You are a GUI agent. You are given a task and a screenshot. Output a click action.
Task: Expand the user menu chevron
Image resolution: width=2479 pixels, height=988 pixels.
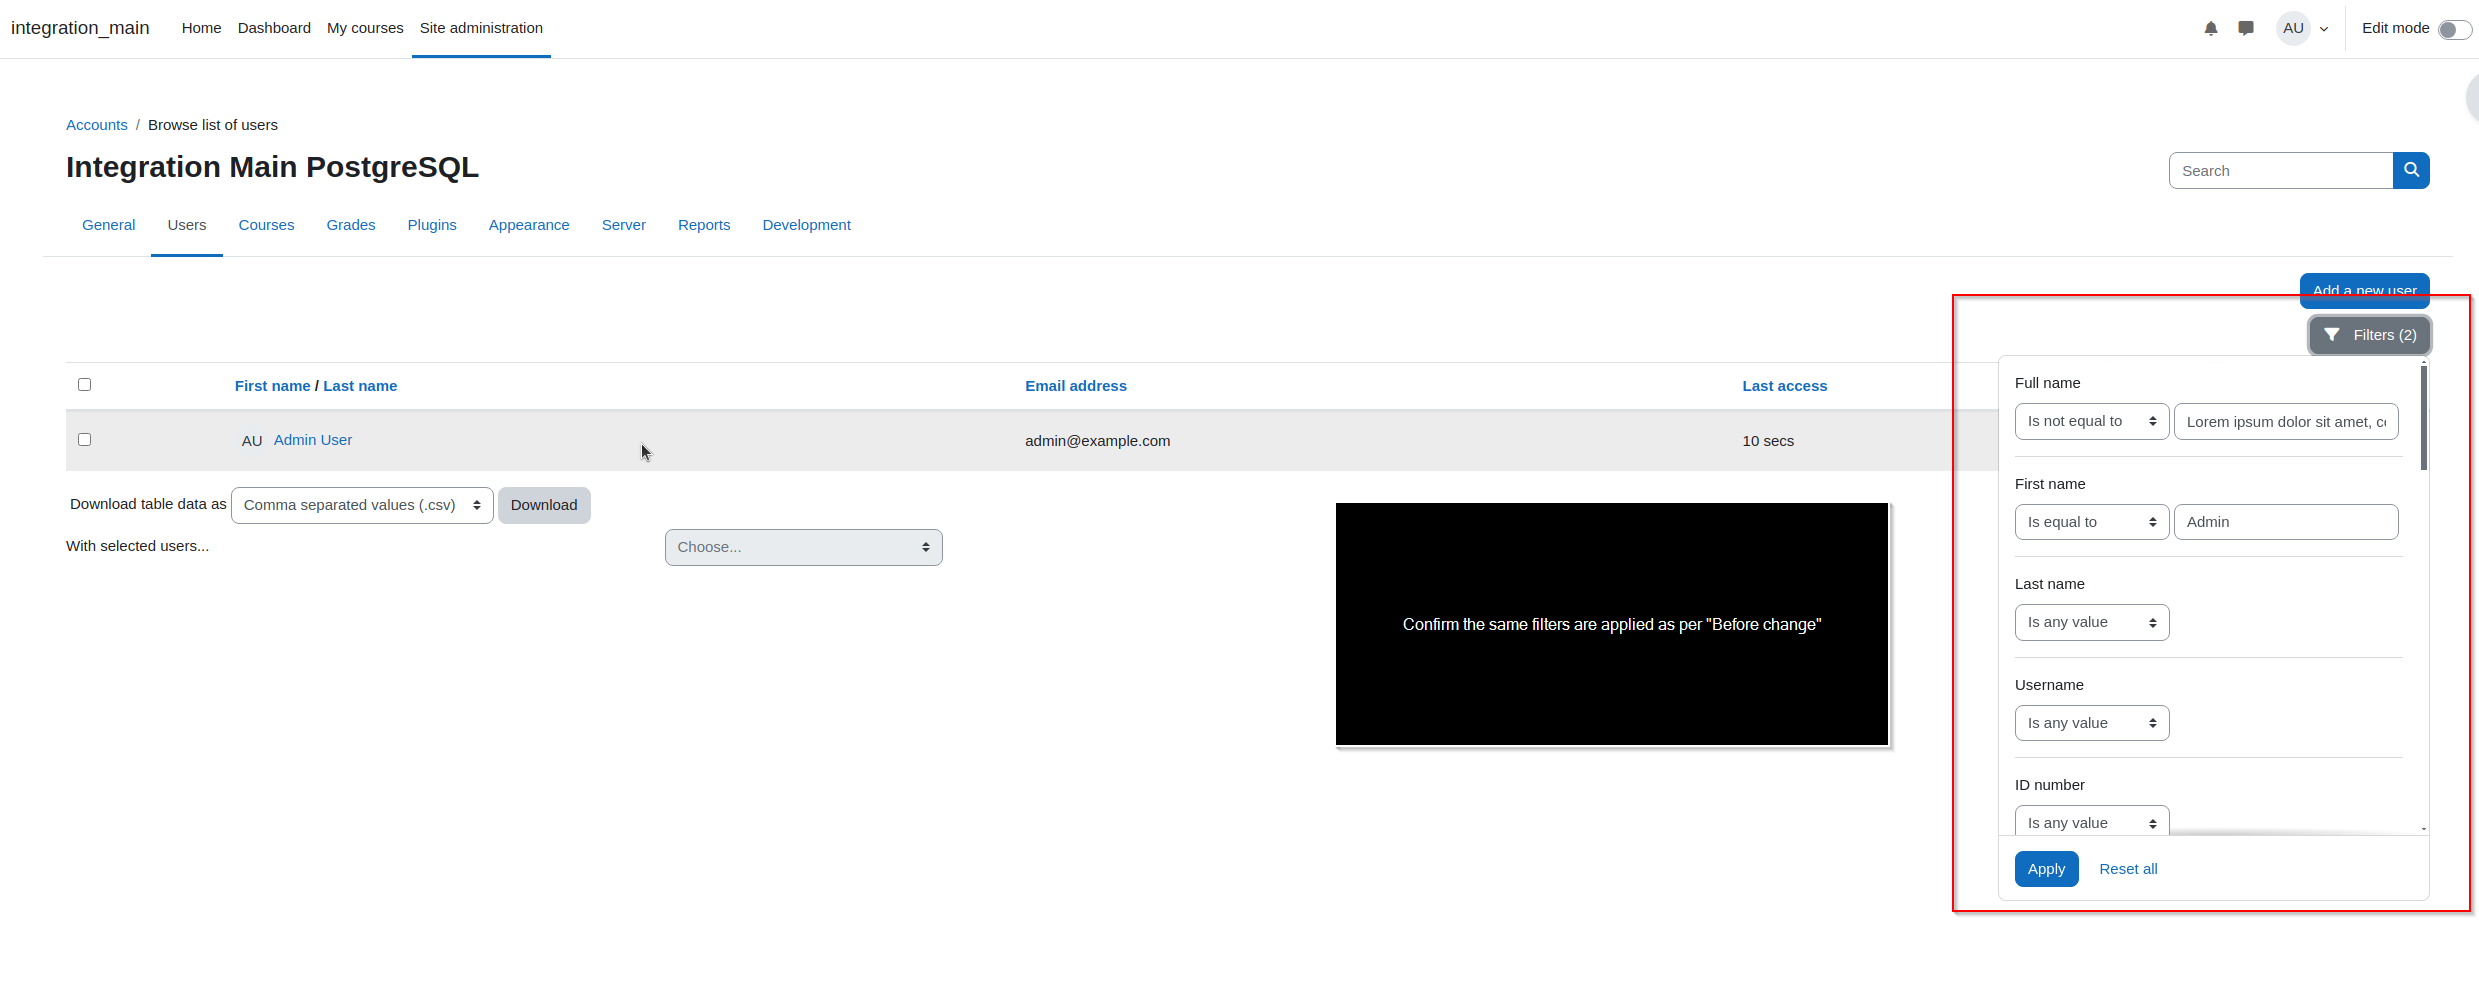[2324, 29]
